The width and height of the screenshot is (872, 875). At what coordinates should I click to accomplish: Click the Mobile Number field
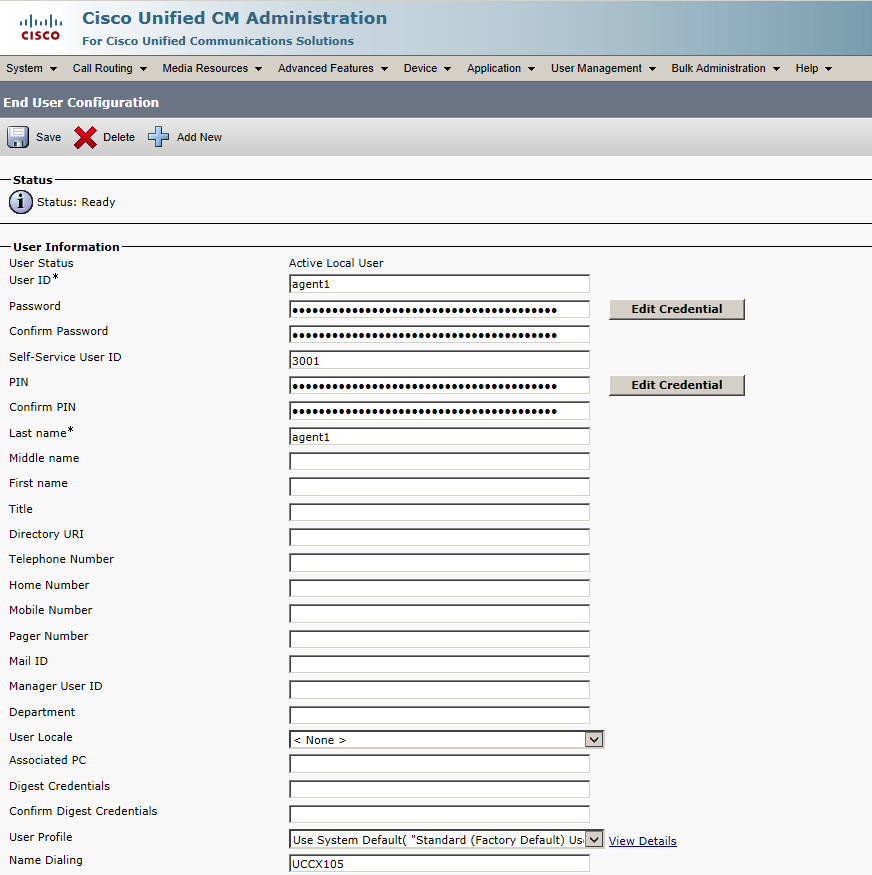439,614
